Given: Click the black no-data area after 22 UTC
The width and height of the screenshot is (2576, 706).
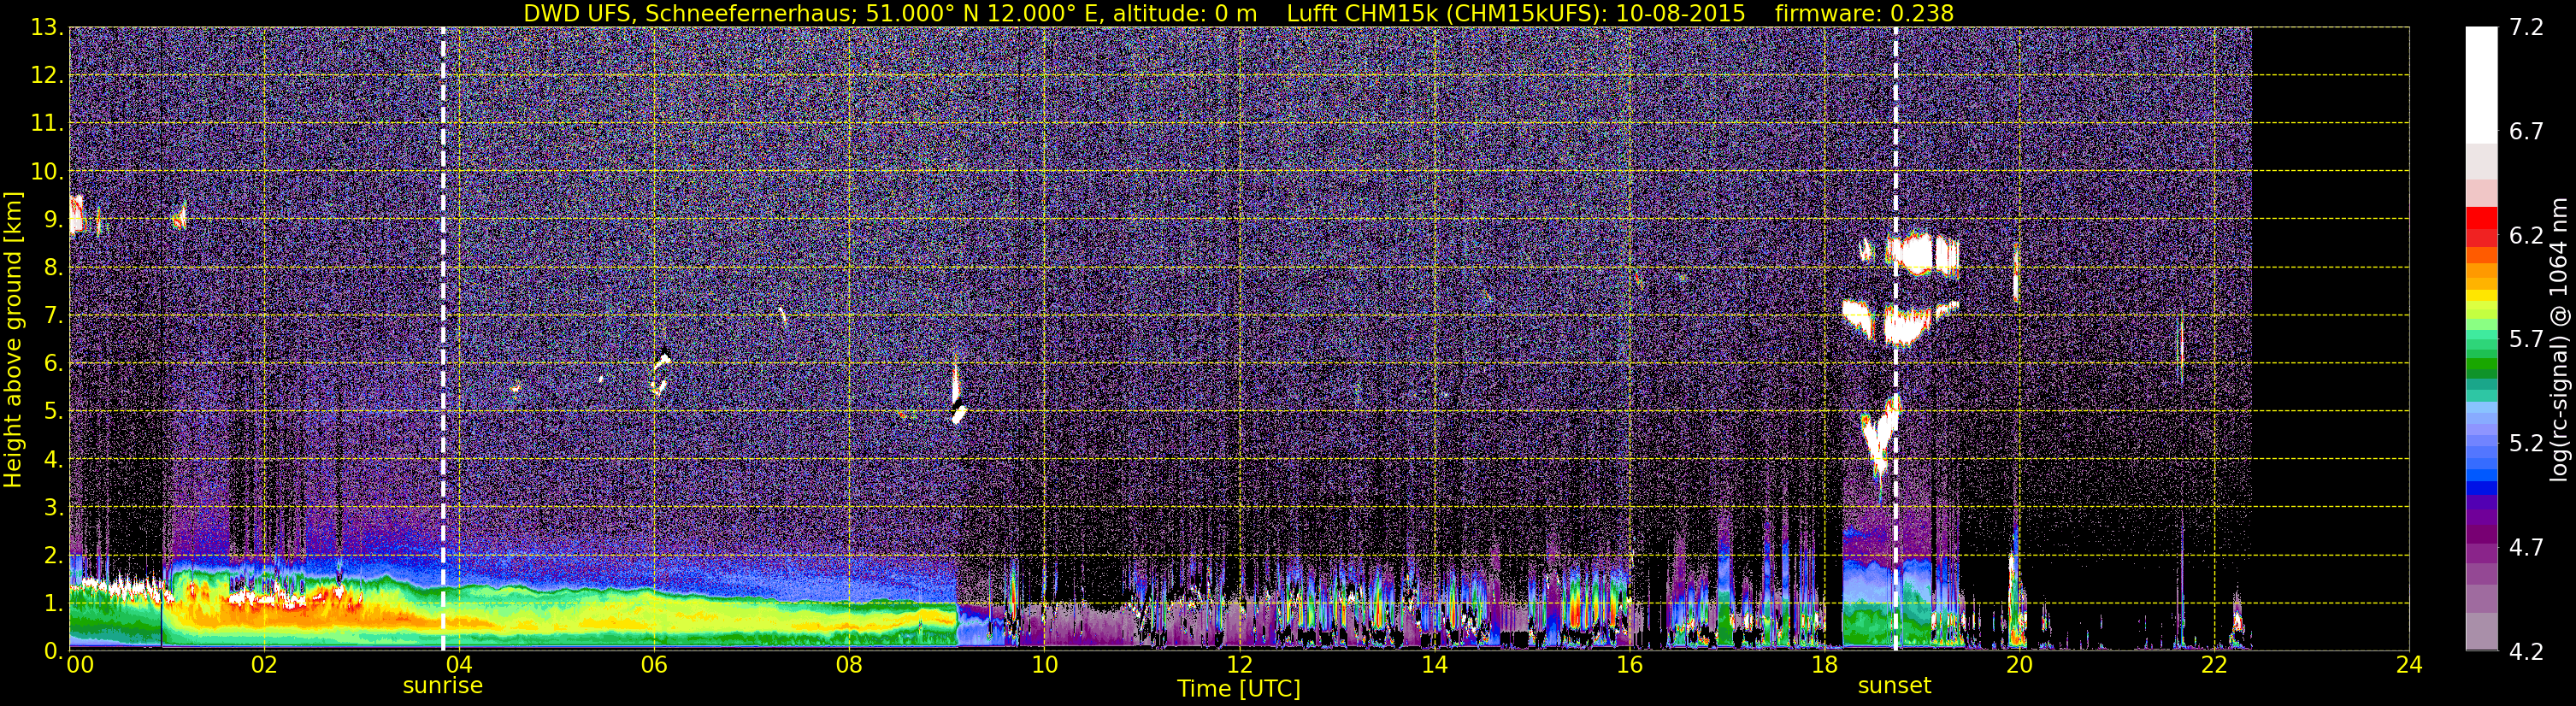Looking at the screenshot, I should tap(2330, 338).
